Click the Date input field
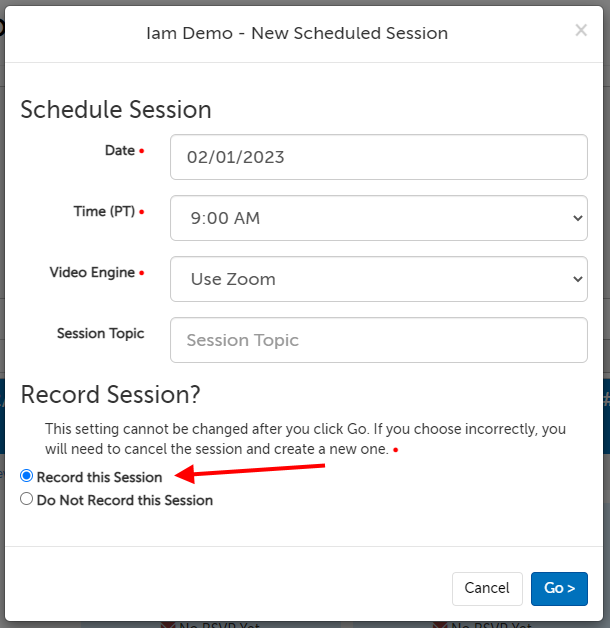 pyautogui.click(x=378, y=157)
